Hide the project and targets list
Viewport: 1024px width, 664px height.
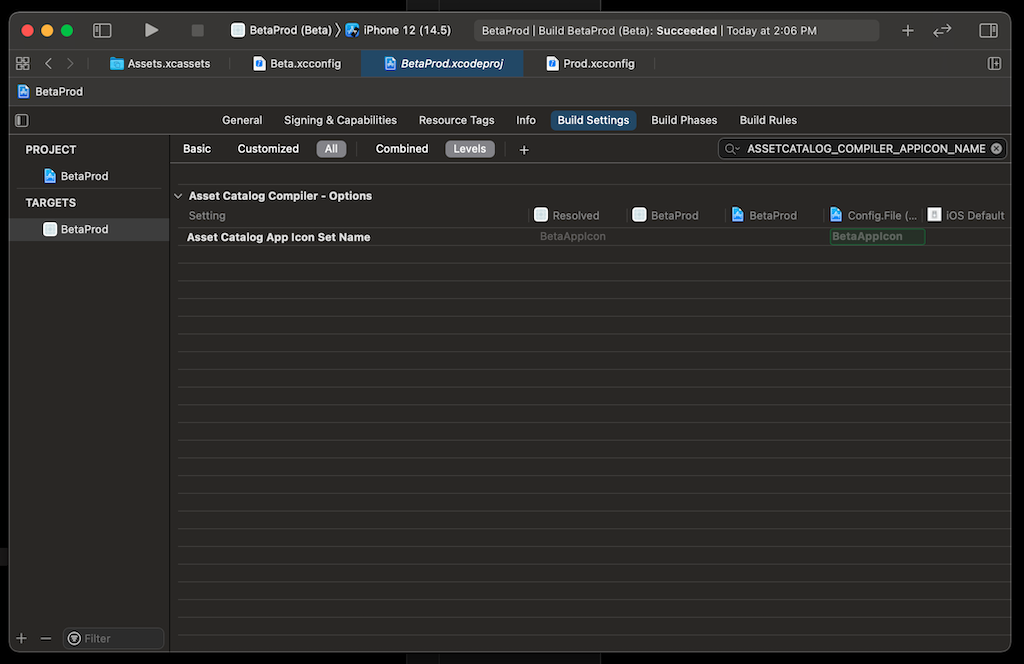[x=22, y=120]
